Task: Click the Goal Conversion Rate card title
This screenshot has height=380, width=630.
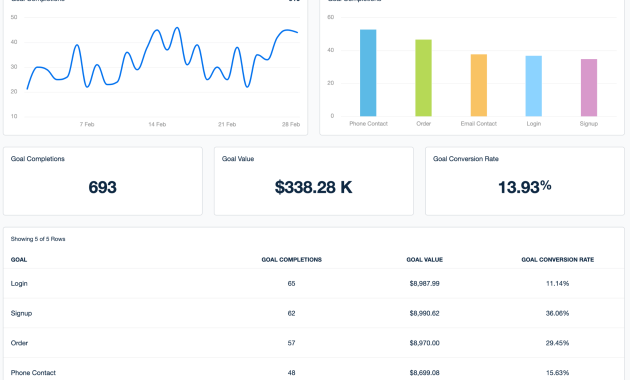Action: click(466, 159)
